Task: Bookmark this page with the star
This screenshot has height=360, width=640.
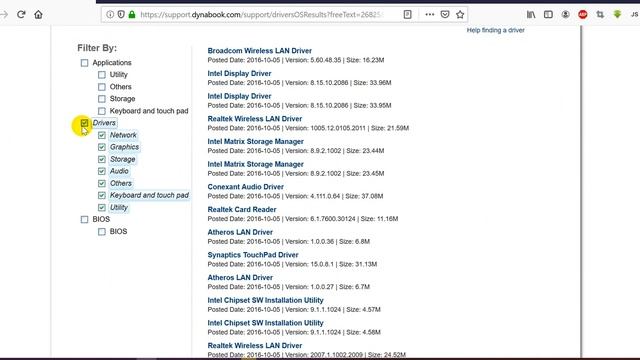Action: point(460,14)
